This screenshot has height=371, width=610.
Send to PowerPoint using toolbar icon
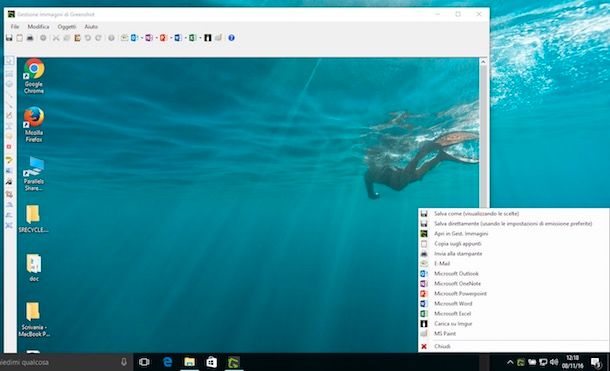(x=163, y=38)
